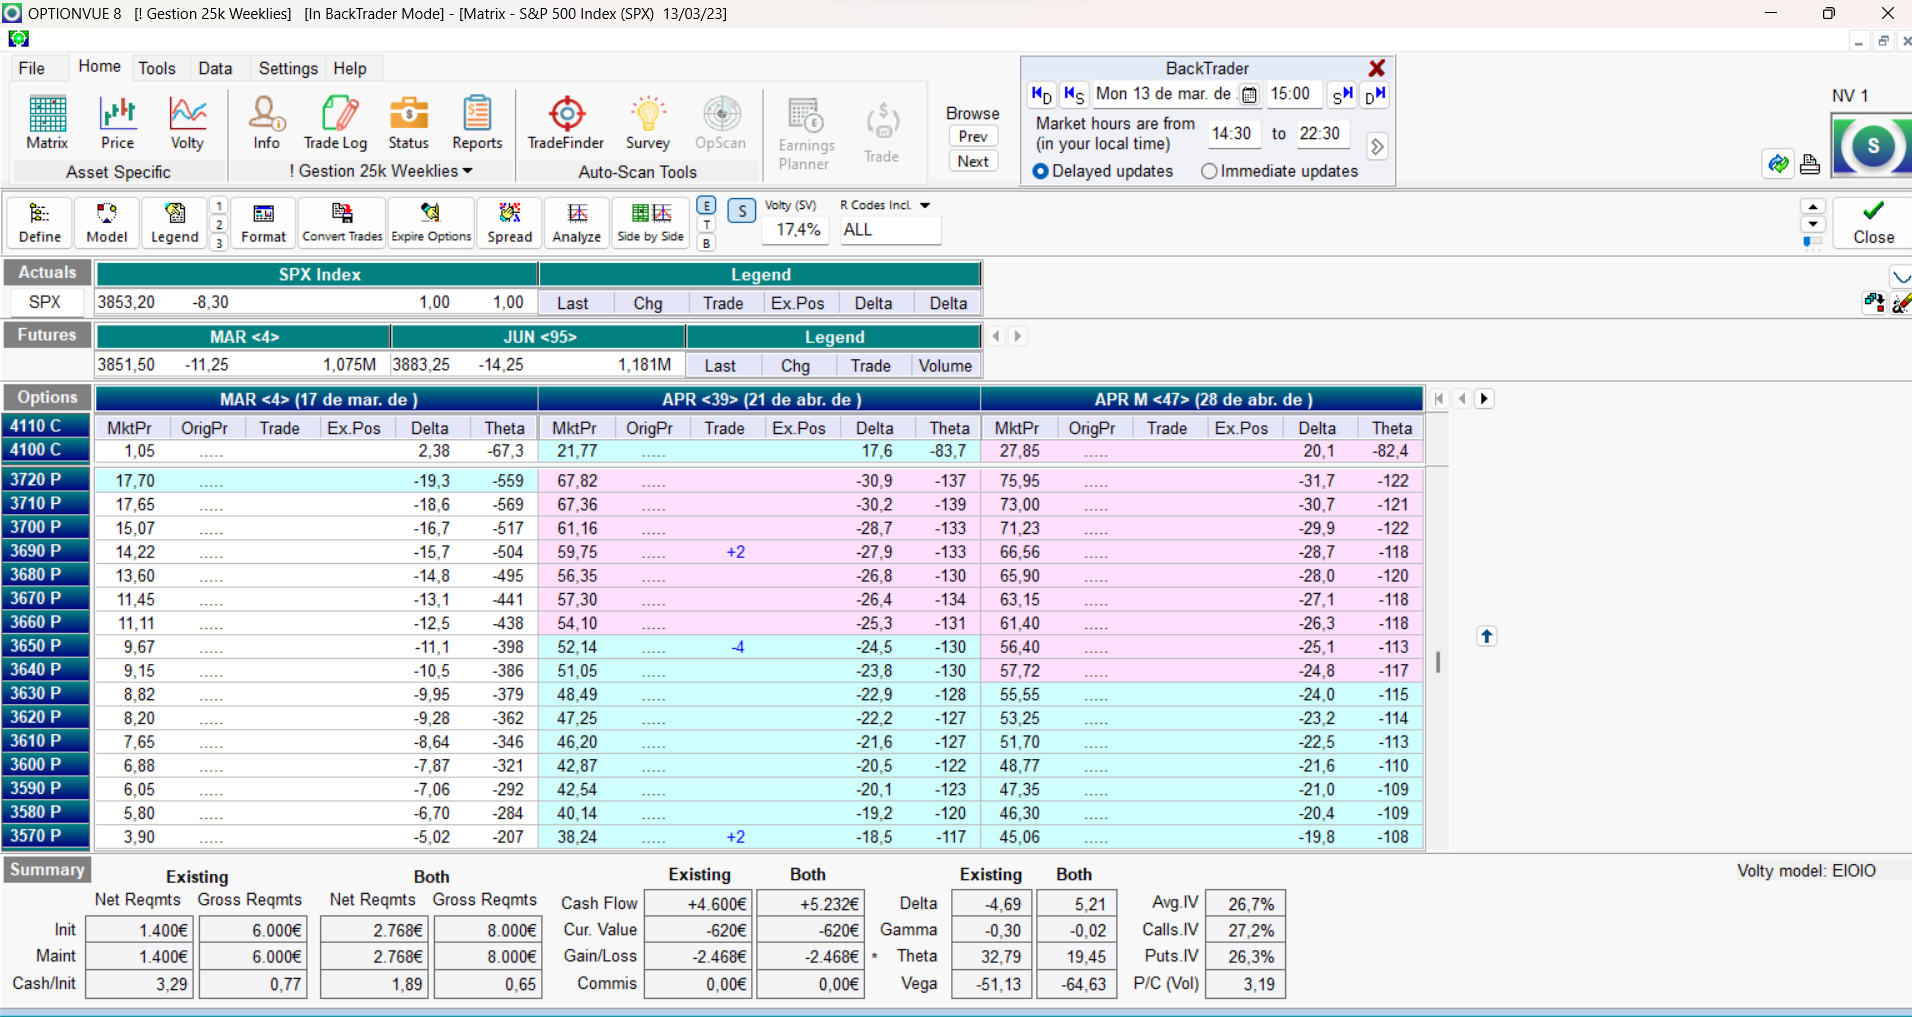The image size is (1912, 1017).
Task: Step forward one time step in BackTrader
Action: click(1342, 95)
